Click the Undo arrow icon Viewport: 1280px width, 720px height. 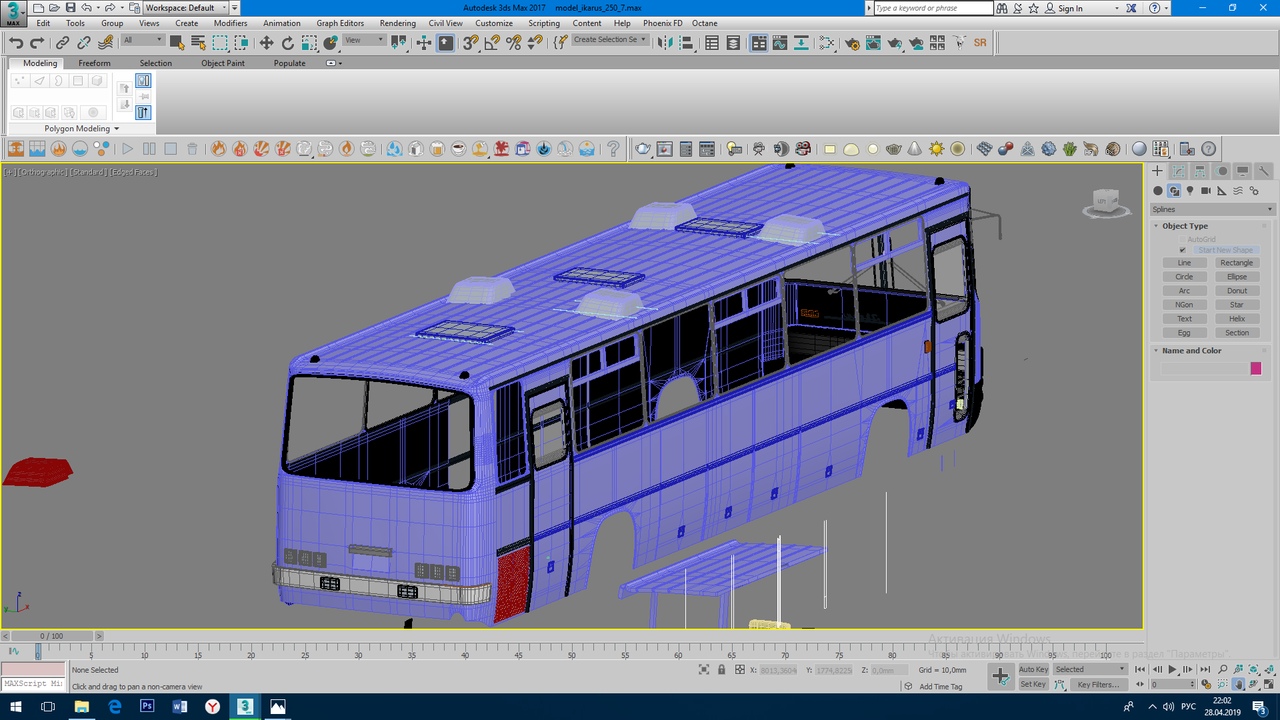[x=15, y=43]
